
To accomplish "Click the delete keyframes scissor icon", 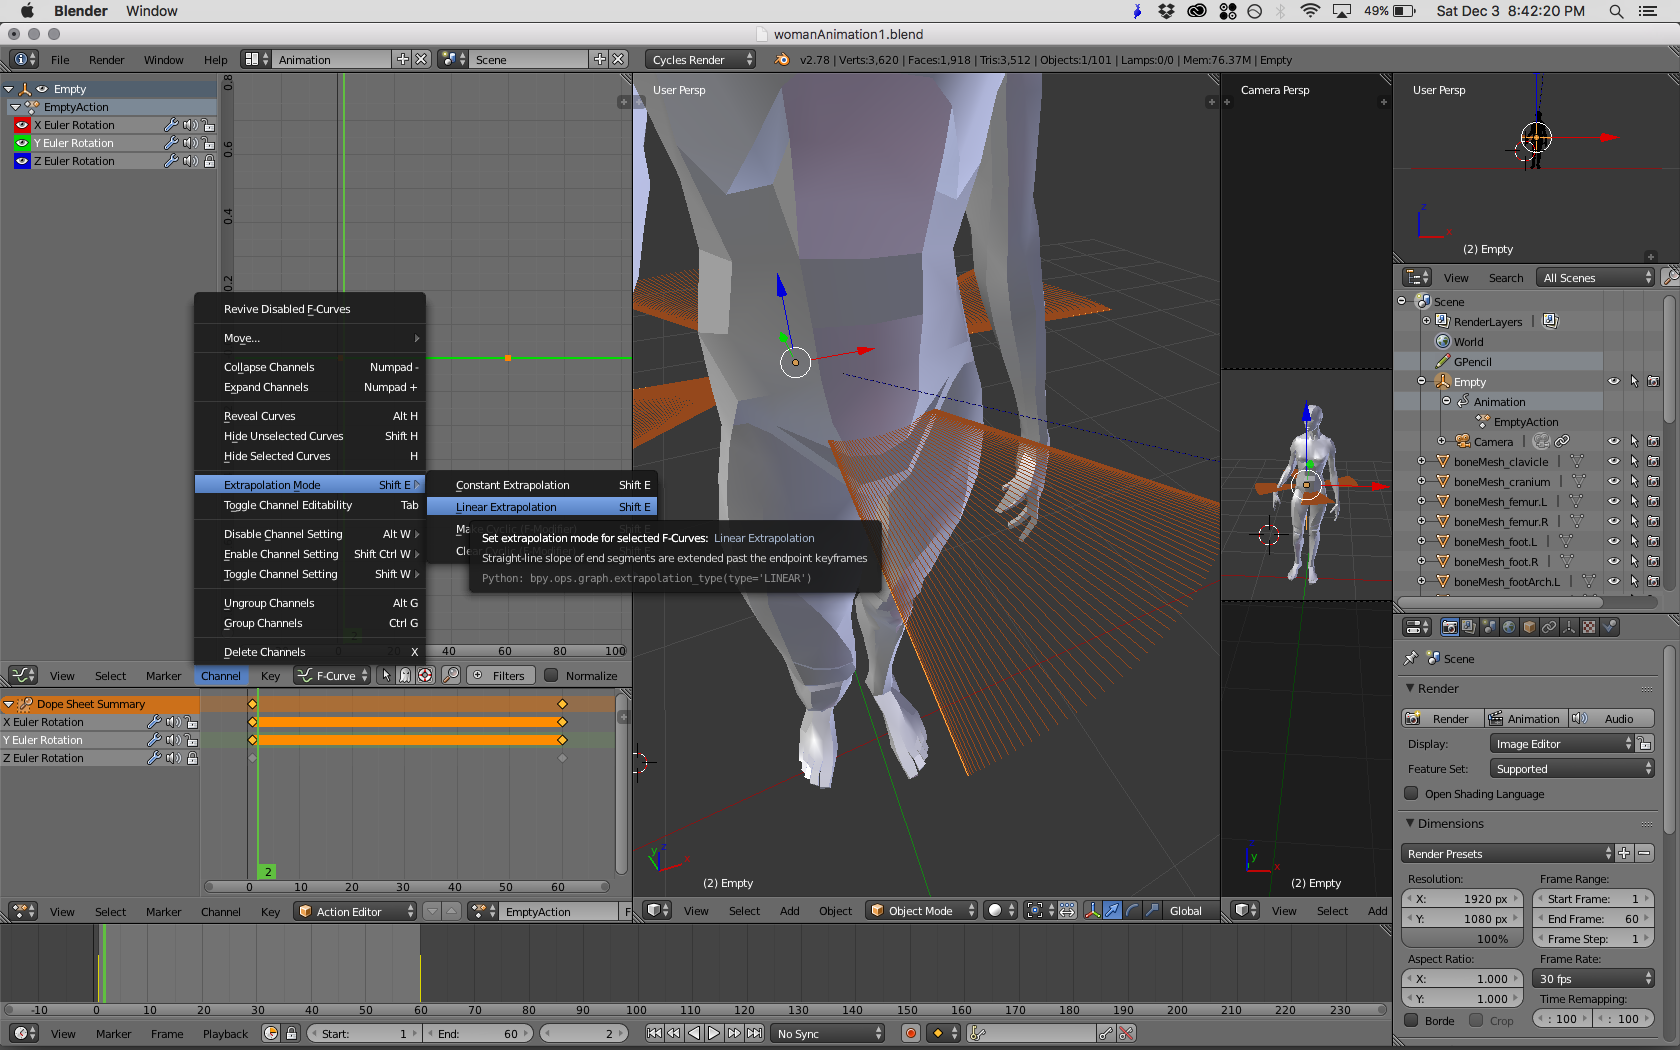I will pos(1127,1034).
